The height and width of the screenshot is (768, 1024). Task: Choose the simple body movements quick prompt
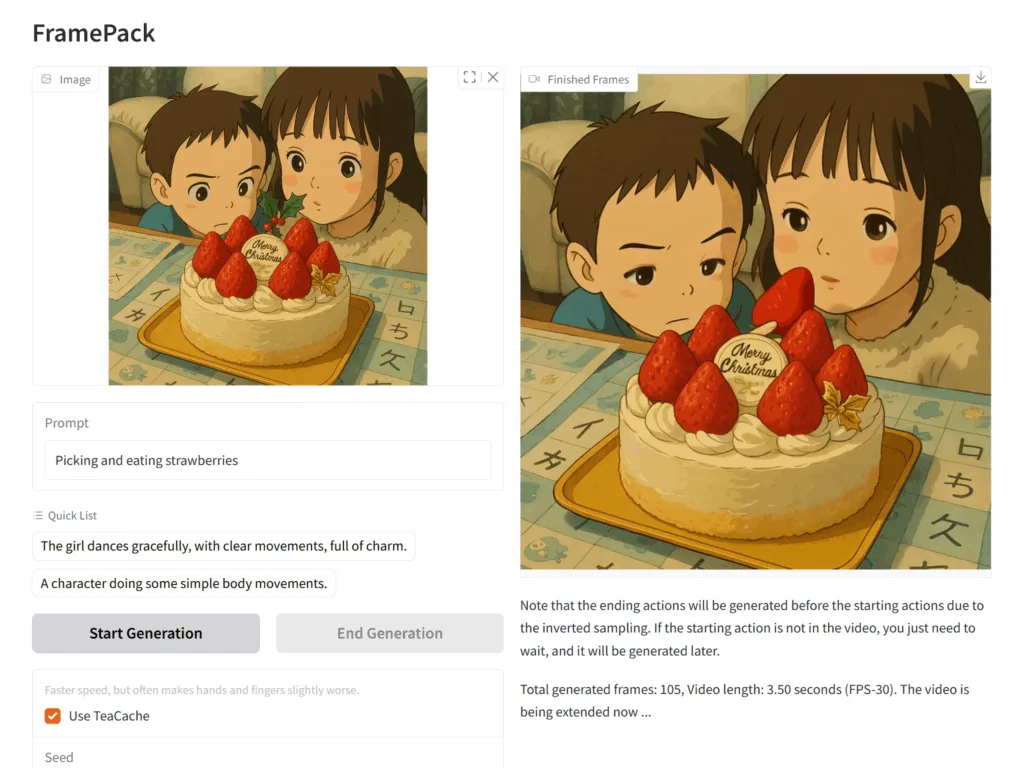[x=184, y=583]
